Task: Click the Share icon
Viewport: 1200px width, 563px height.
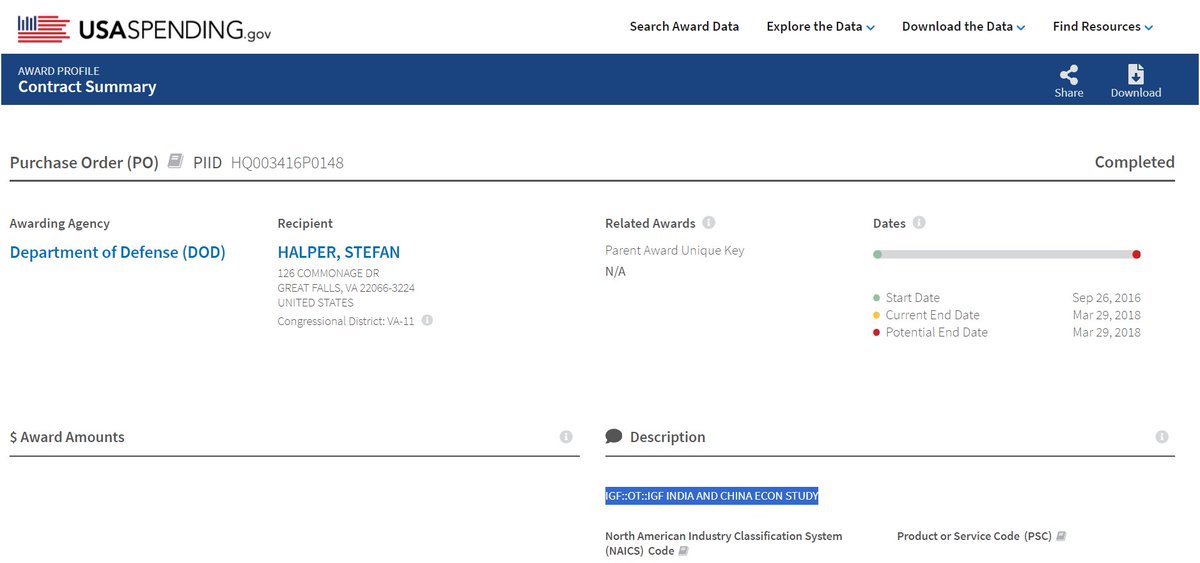Action: 1068,75
